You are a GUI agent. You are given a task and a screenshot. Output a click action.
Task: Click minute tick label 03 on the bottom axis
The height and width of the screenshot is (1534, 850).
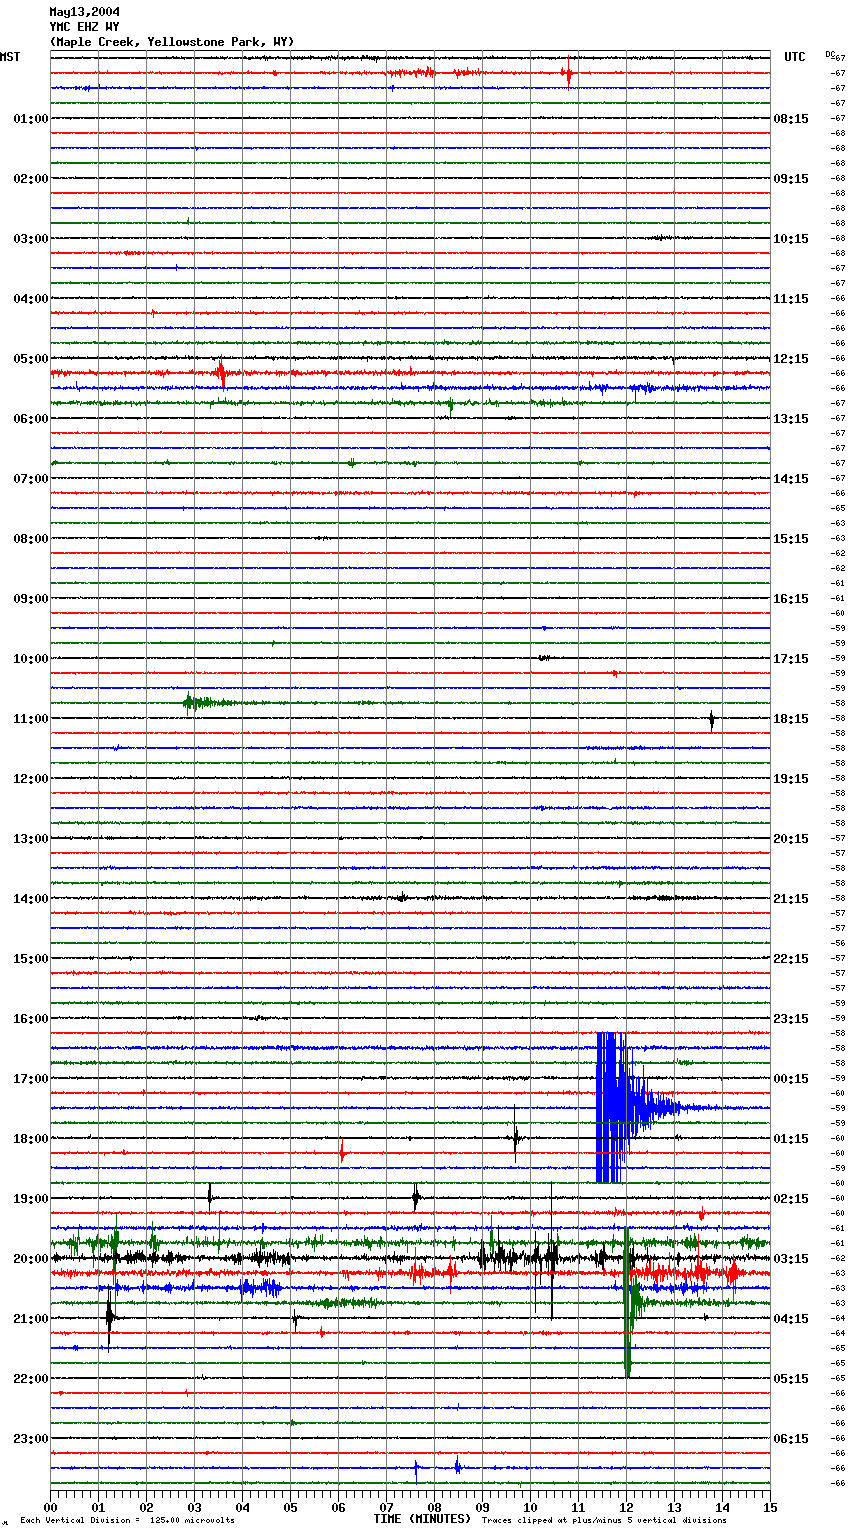tap(194, 1507)
